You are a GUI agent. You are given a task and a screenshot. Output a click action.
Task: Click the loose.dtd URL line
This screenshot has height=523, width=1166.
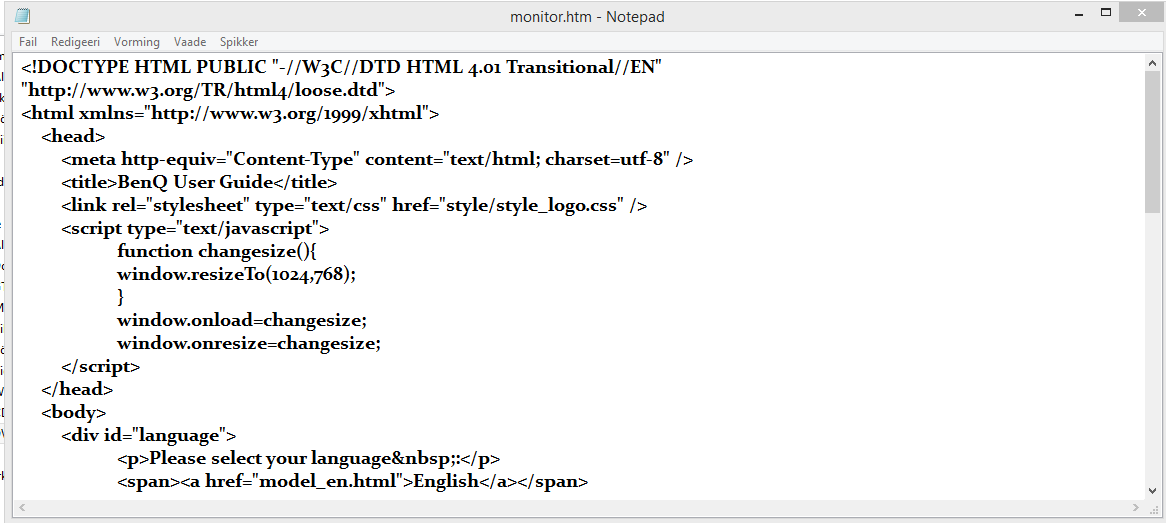207,91
